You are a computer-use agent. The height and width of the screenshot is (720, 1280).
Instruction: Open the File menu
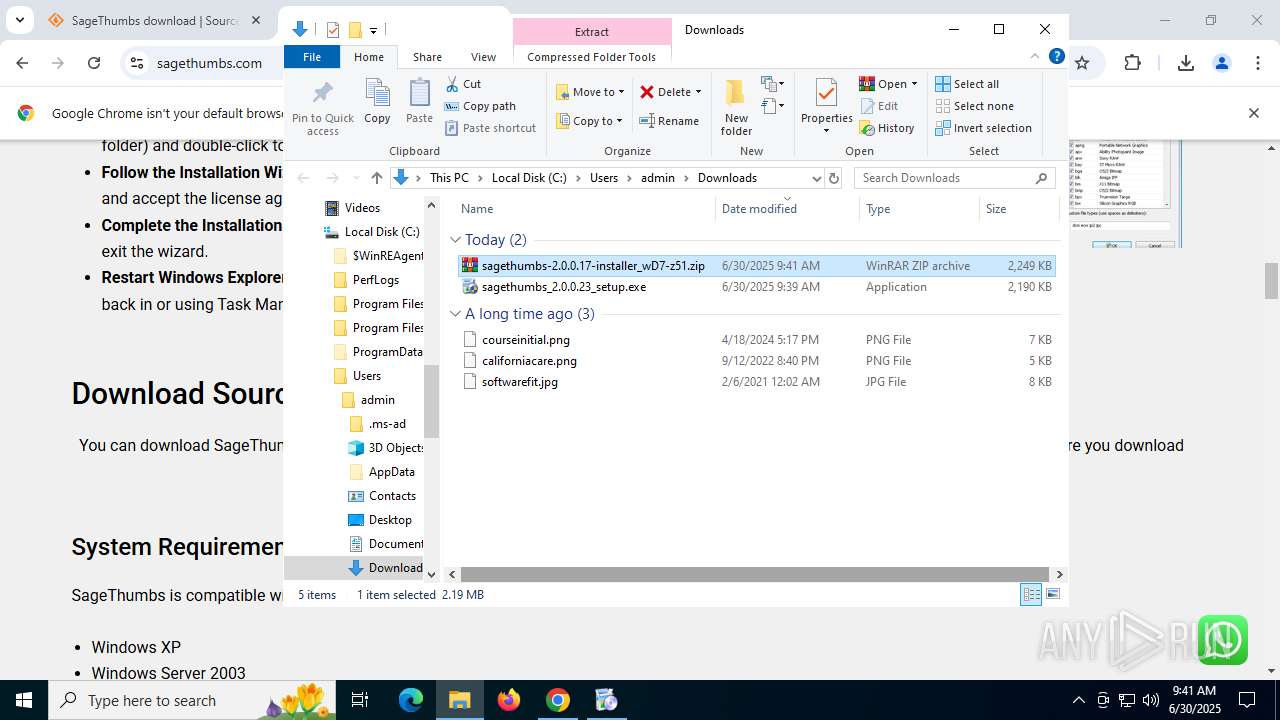coord(312,57)
